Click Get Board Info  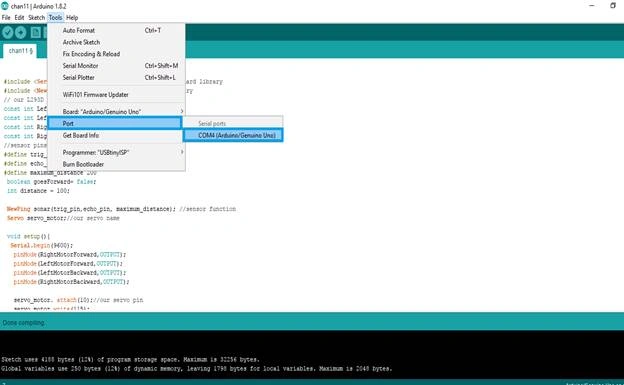pos(116,135)
